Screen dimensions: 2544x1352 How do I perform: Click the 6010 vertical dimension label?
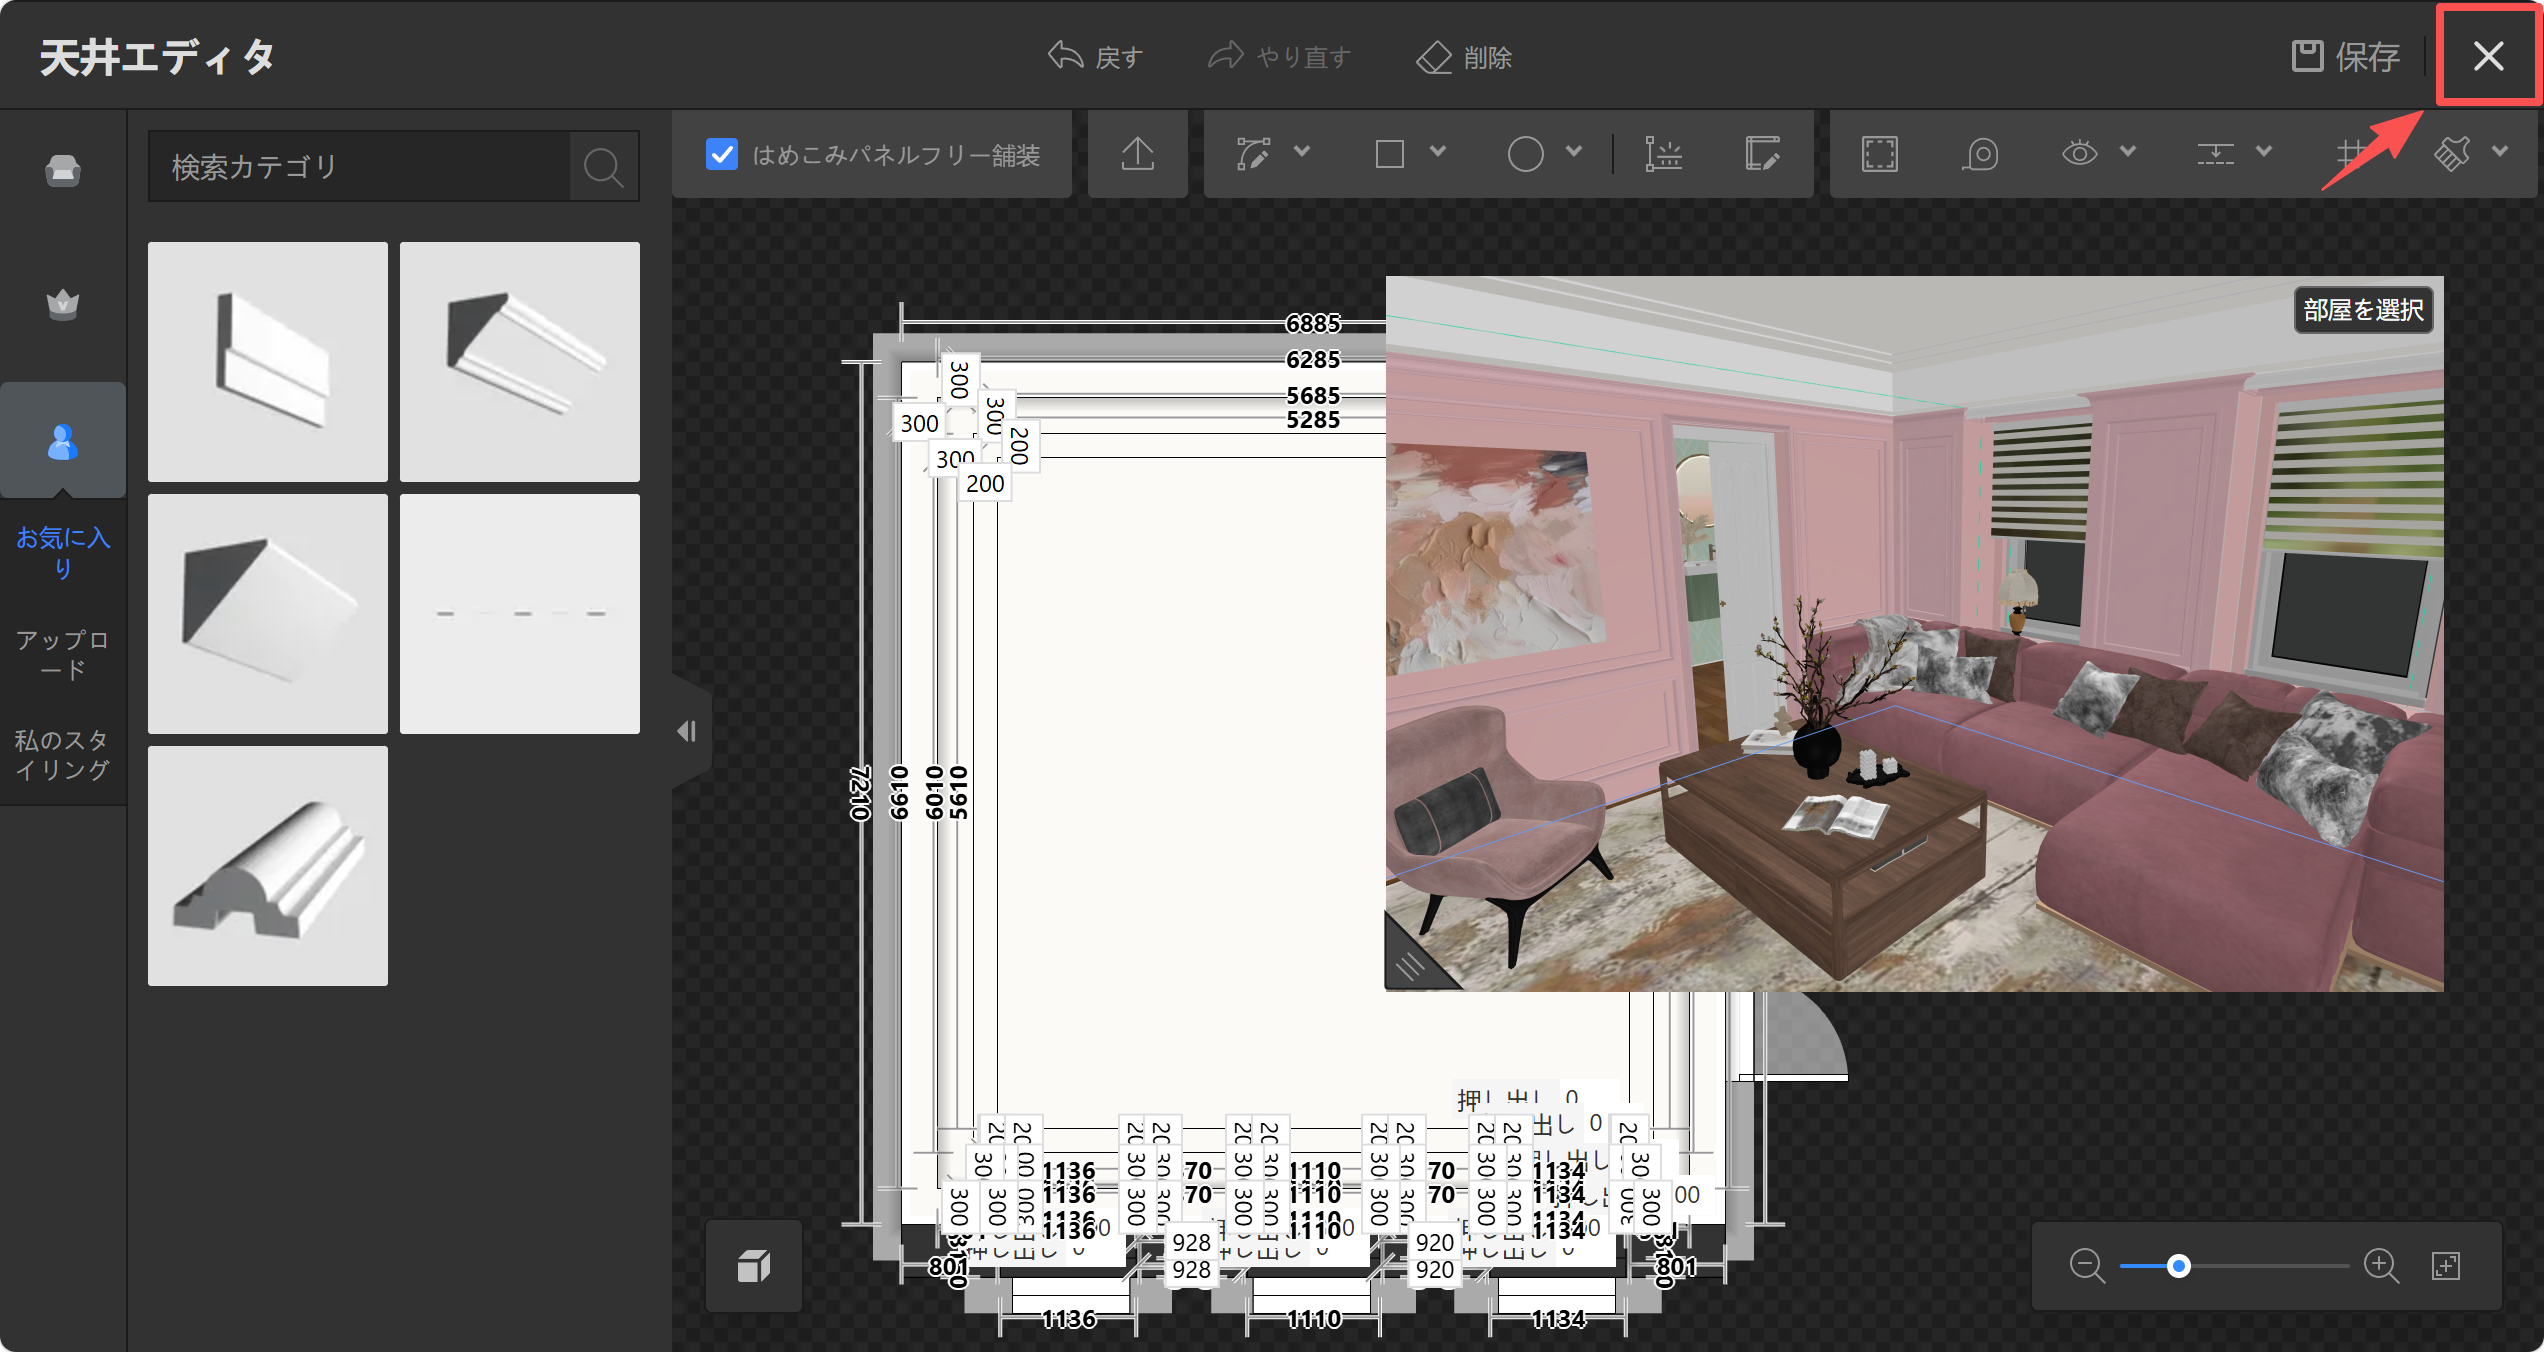[x=934, y=793]
